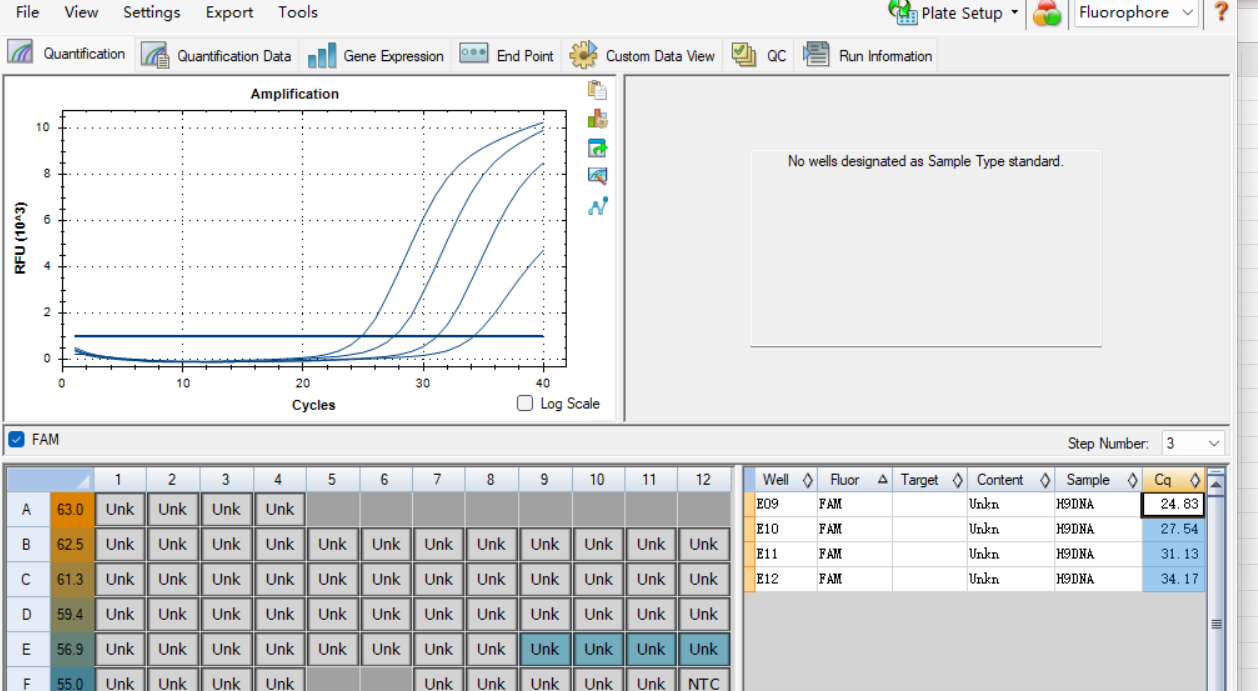
Task: Open the Export menu
Action: pyautogui.click(x=229, y=12)
